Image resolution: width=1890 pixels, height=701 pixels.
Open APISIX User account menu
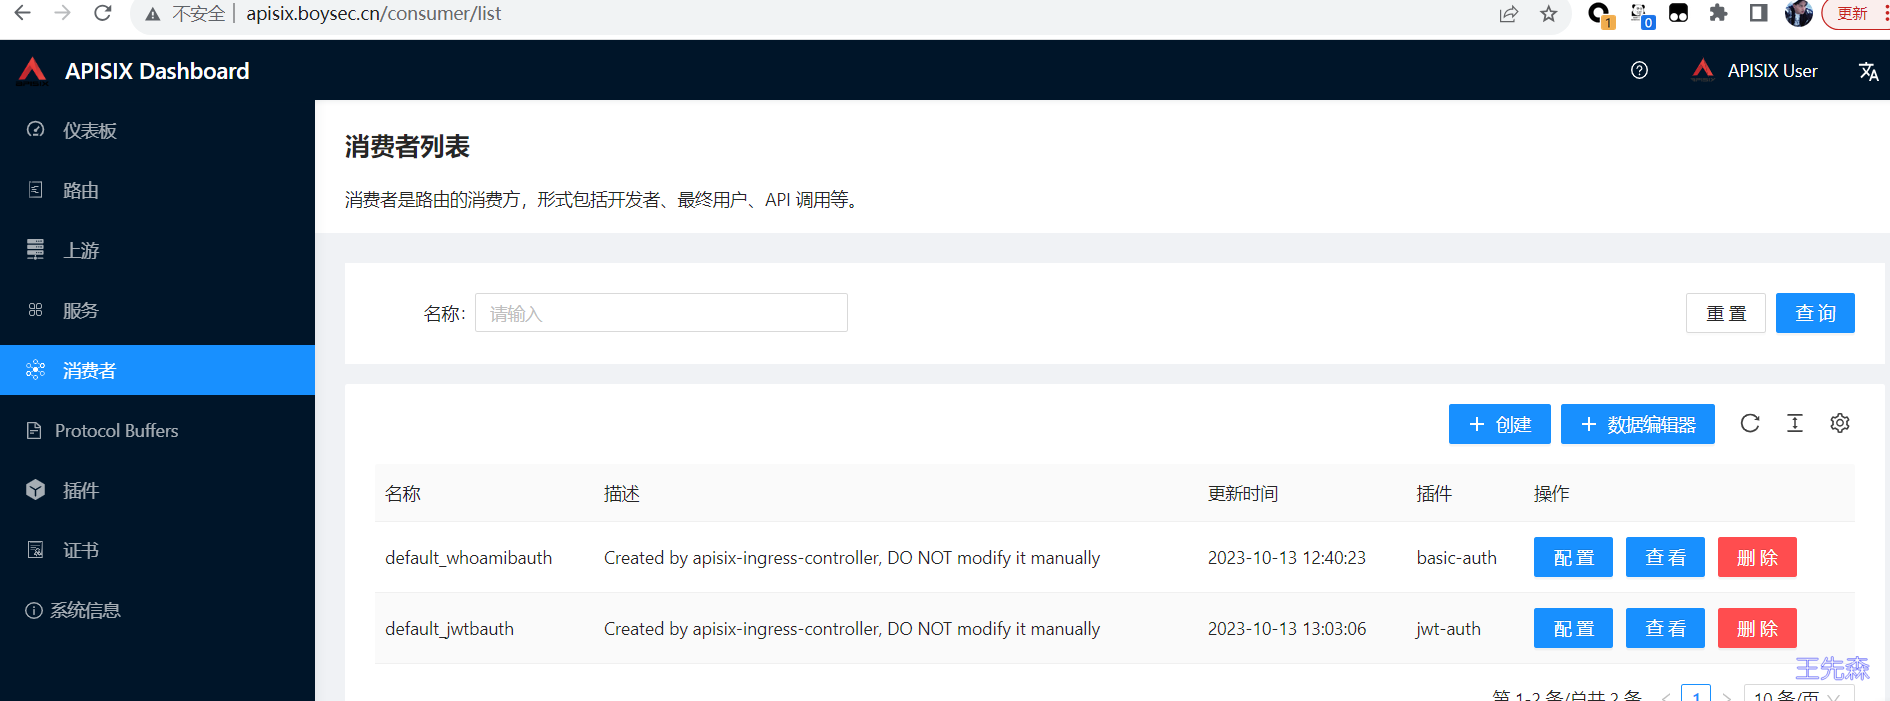tap(1755, 71)
